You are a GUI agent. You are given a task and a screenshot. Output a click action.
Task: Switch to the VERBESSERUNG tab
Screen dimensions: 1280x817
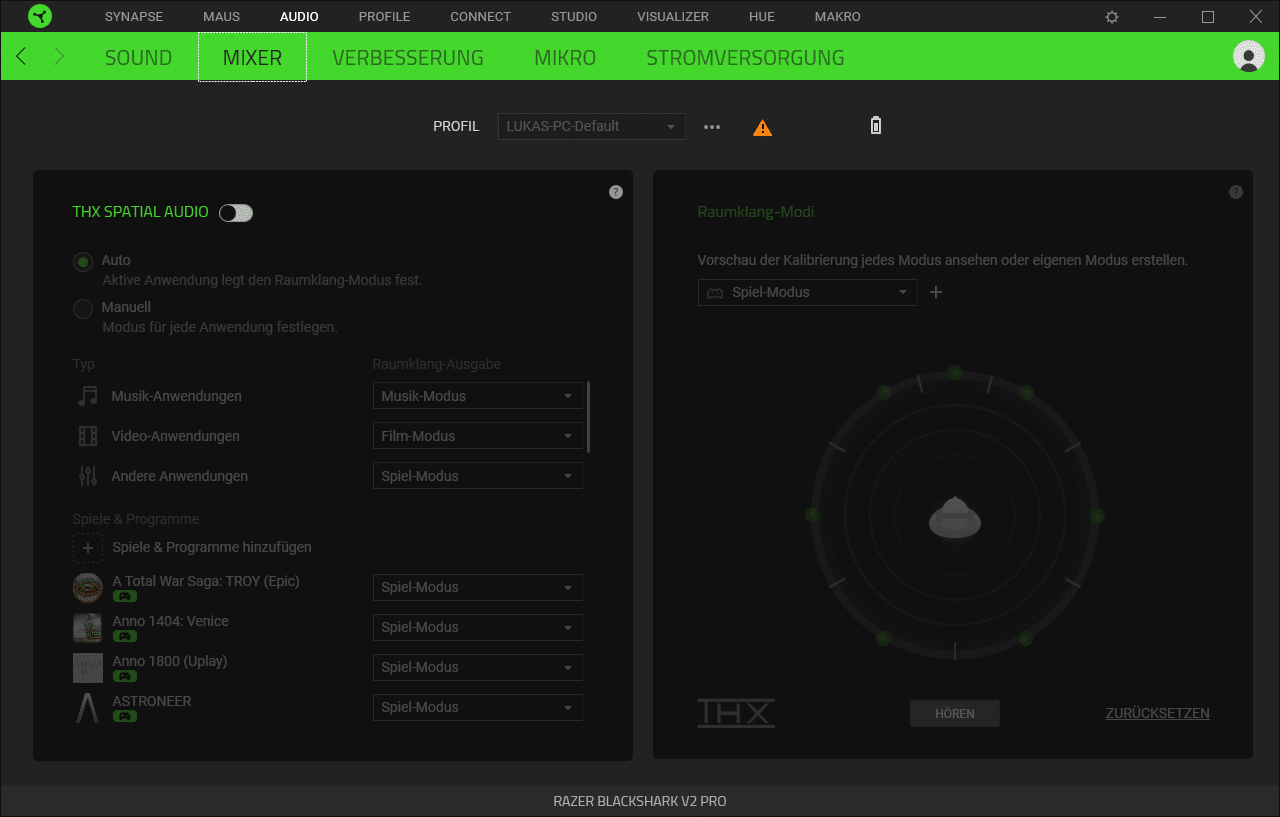coord(407,58)
